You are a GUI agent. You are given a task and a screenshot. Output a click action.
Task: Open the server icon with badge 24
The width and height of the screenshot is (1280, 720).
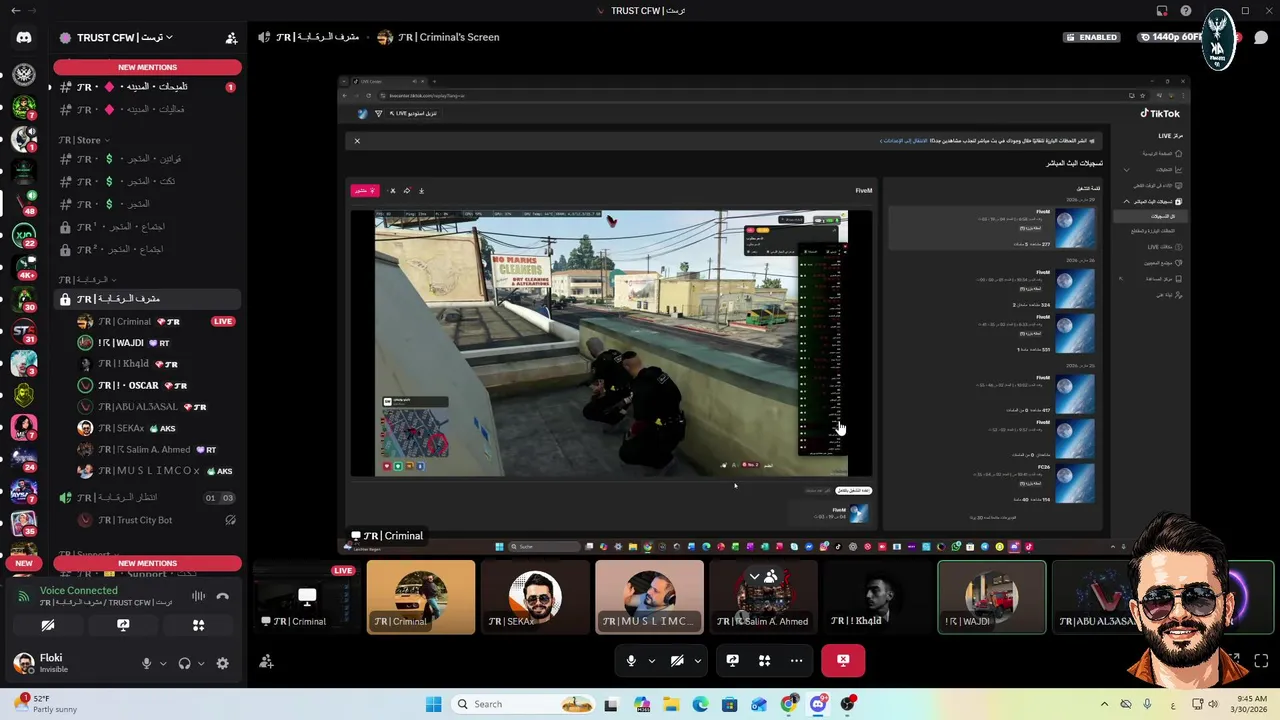point(24,459)
